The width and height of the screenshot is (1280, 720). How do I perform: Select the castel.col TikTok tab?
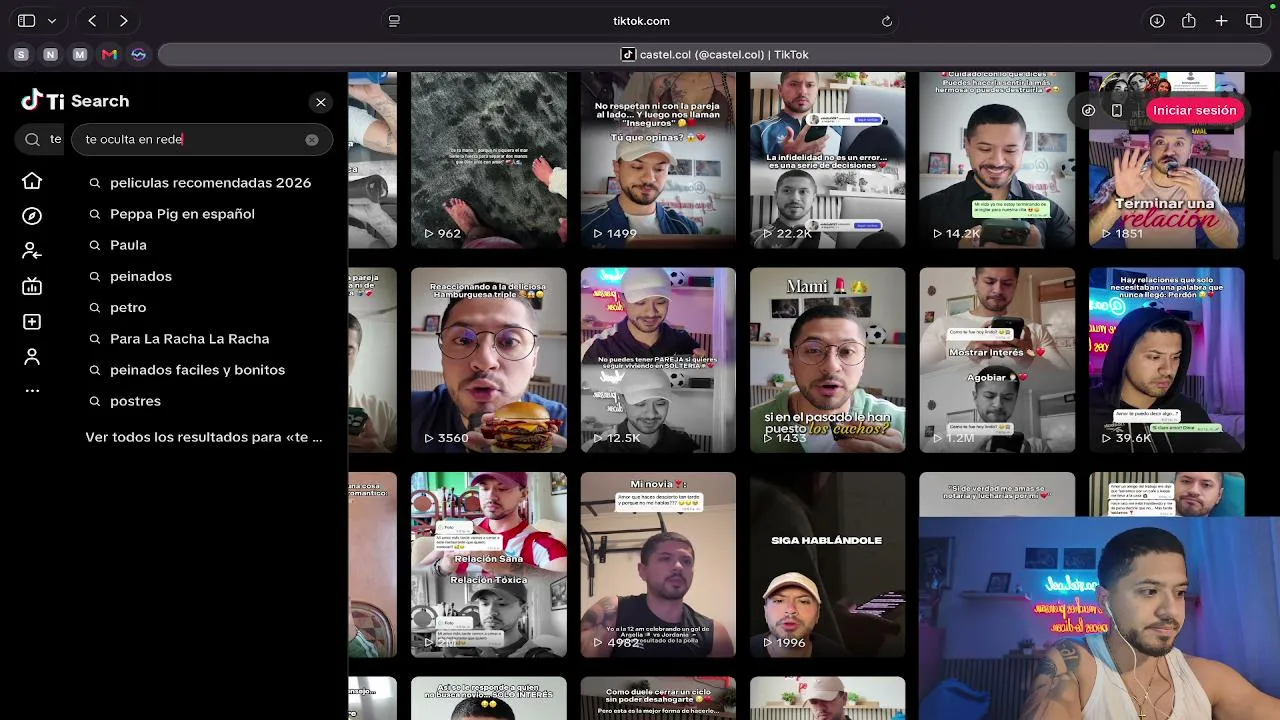pyautogui.click(x=714, y=55)
